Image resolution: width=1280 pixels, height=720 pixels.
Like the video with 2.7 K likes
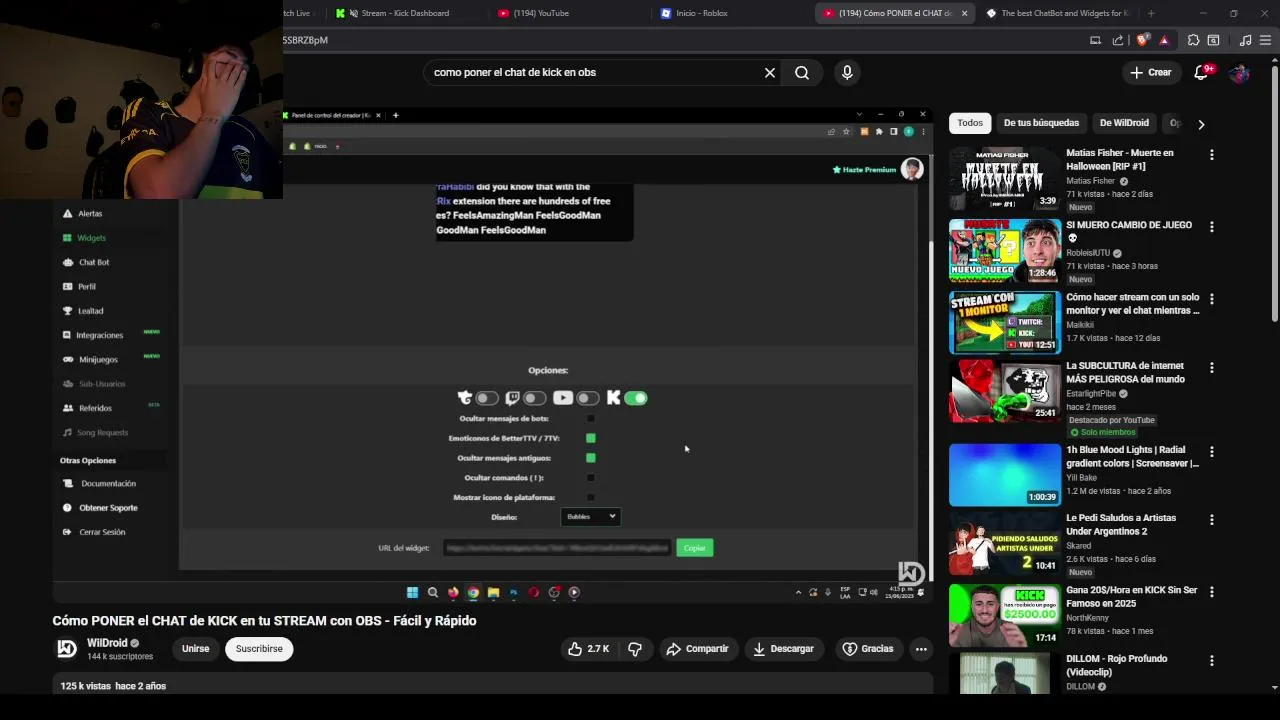coord(588,649)
